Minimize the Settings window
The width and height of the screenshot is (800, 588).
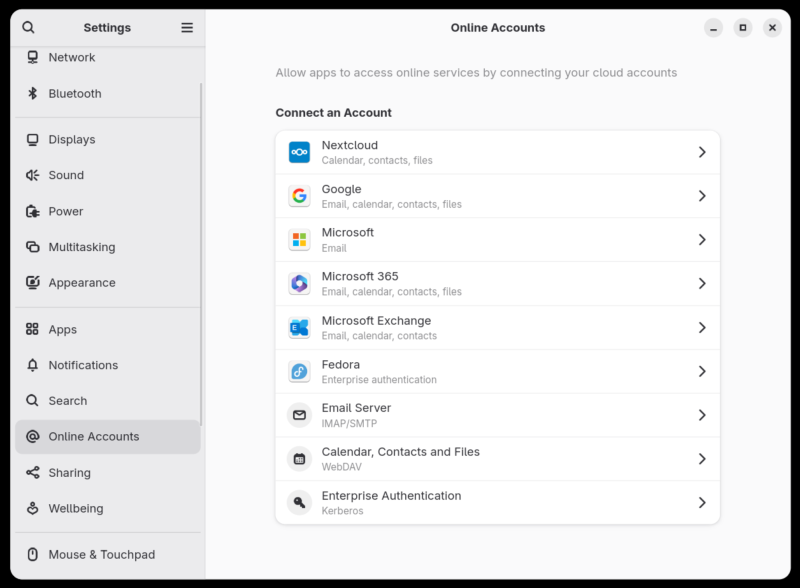point(713,28)
